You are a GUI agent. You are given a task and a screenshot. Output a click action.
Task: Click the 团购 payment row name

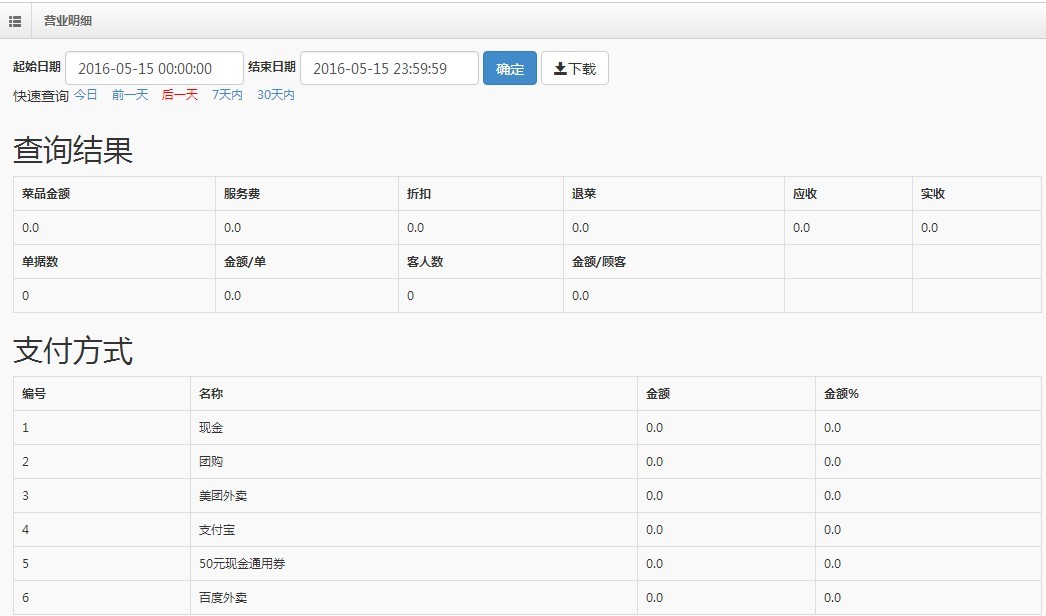point(211,462)
